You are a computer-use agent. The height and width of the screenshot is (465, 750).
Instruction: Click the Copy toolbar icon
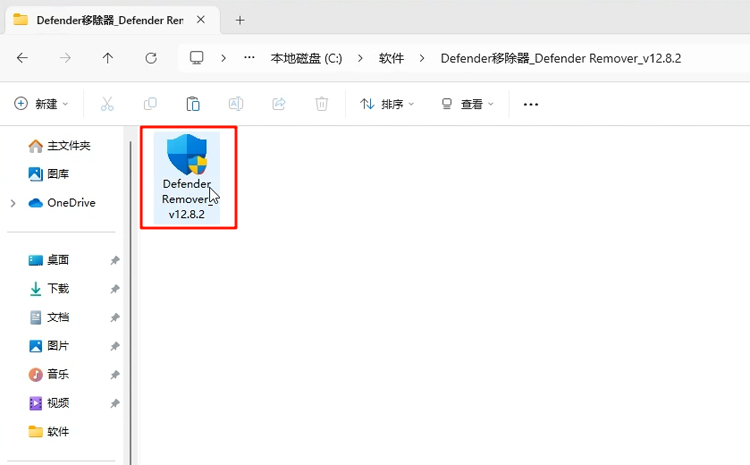[x=150, y=104]
